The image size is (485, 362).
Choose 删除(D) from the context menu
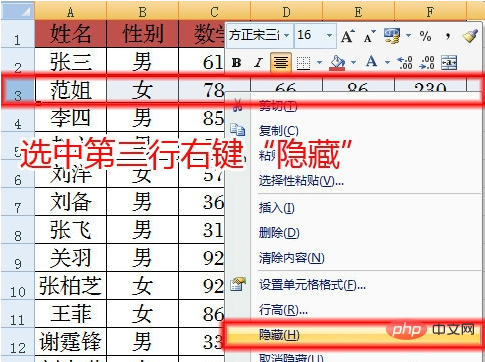(x=279, y=233)
